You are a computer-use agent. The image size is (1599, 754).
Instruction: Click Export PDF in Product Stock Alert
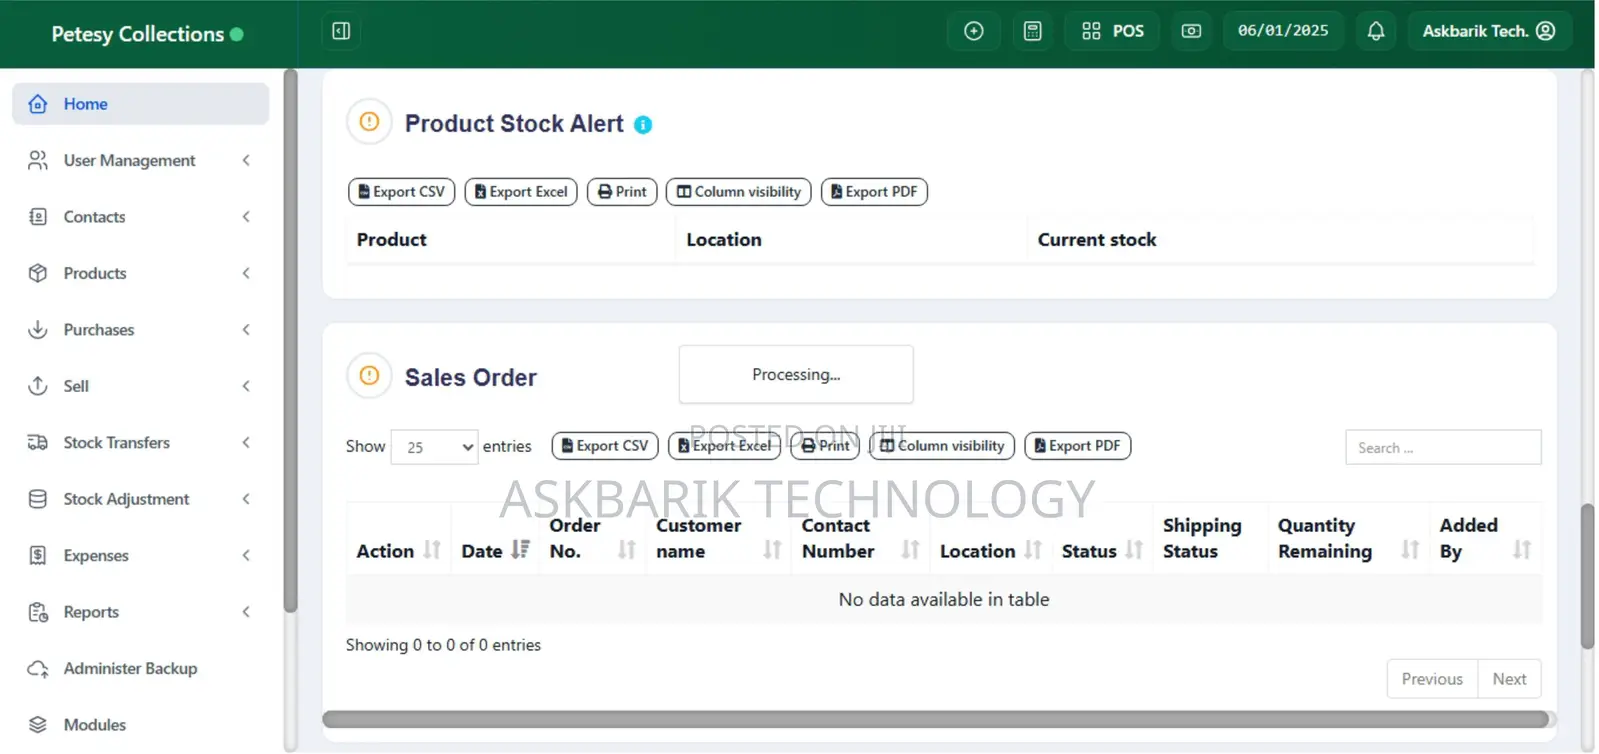pos(874,192)
